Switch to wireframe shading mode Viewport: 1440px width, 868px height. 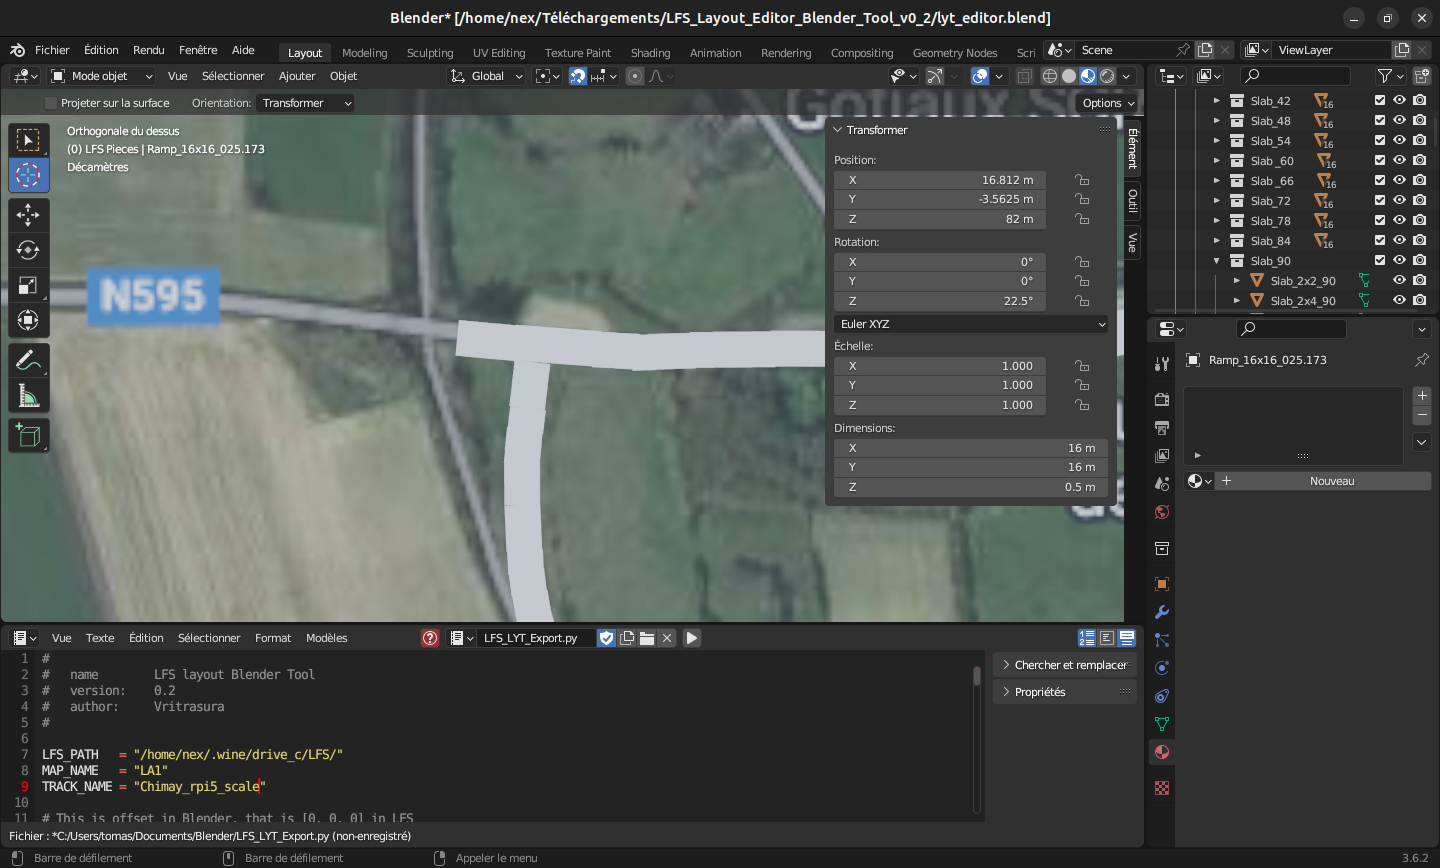click(x=1050, y=76)
